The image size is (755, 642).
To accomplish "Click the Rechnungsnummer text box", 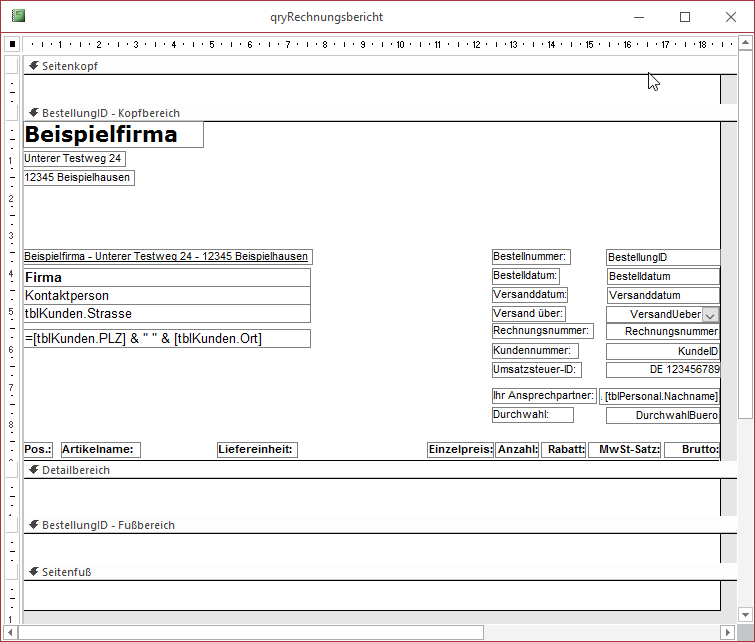I will click(x=663, y=331).
